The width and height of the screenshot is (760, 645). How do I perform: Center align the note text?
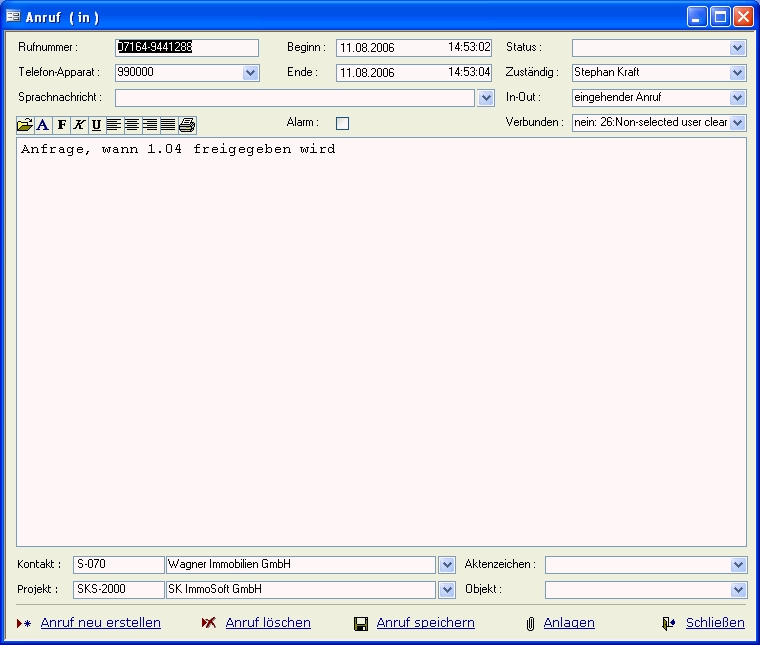click(132, 125)
